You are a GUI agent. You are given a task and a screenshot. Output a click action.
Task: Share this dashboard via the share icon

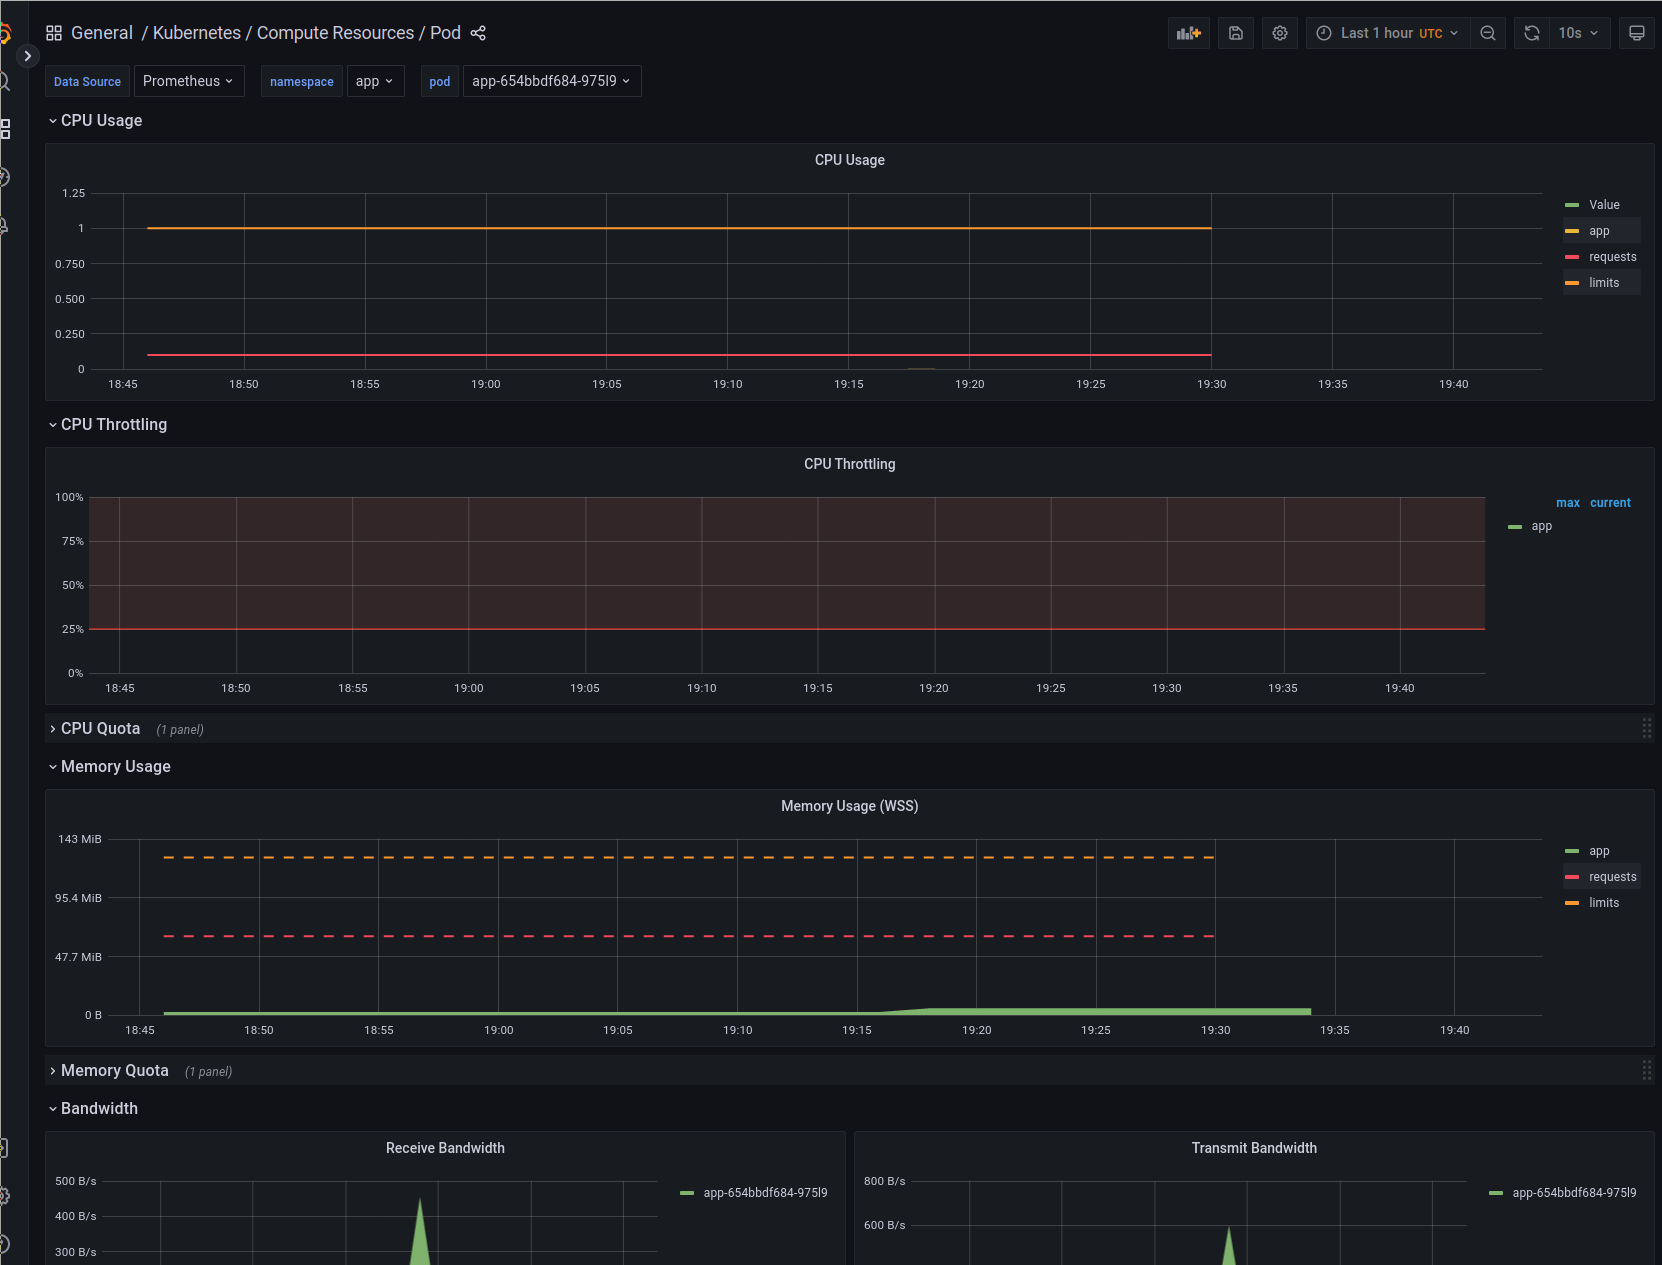click(478, 33)
